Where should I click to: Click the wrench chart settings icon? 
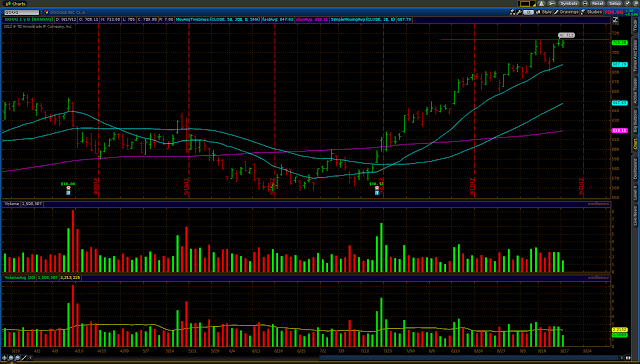pos(519,12)
